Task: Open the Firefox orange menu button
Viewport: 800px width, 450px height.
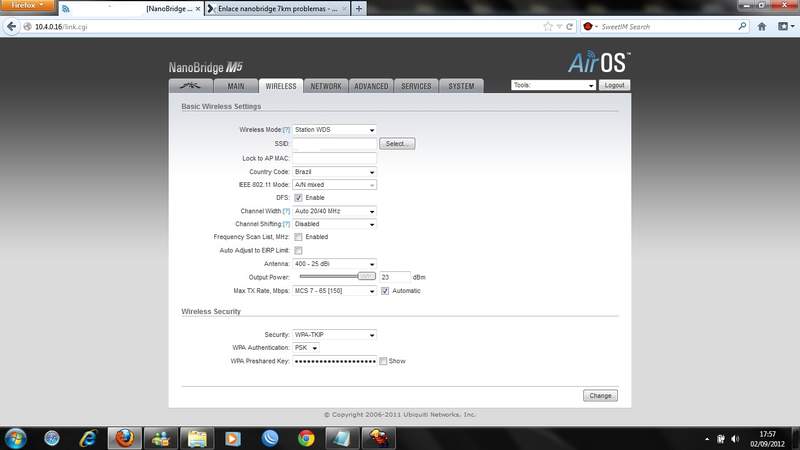Action: [x=27, y=5]
